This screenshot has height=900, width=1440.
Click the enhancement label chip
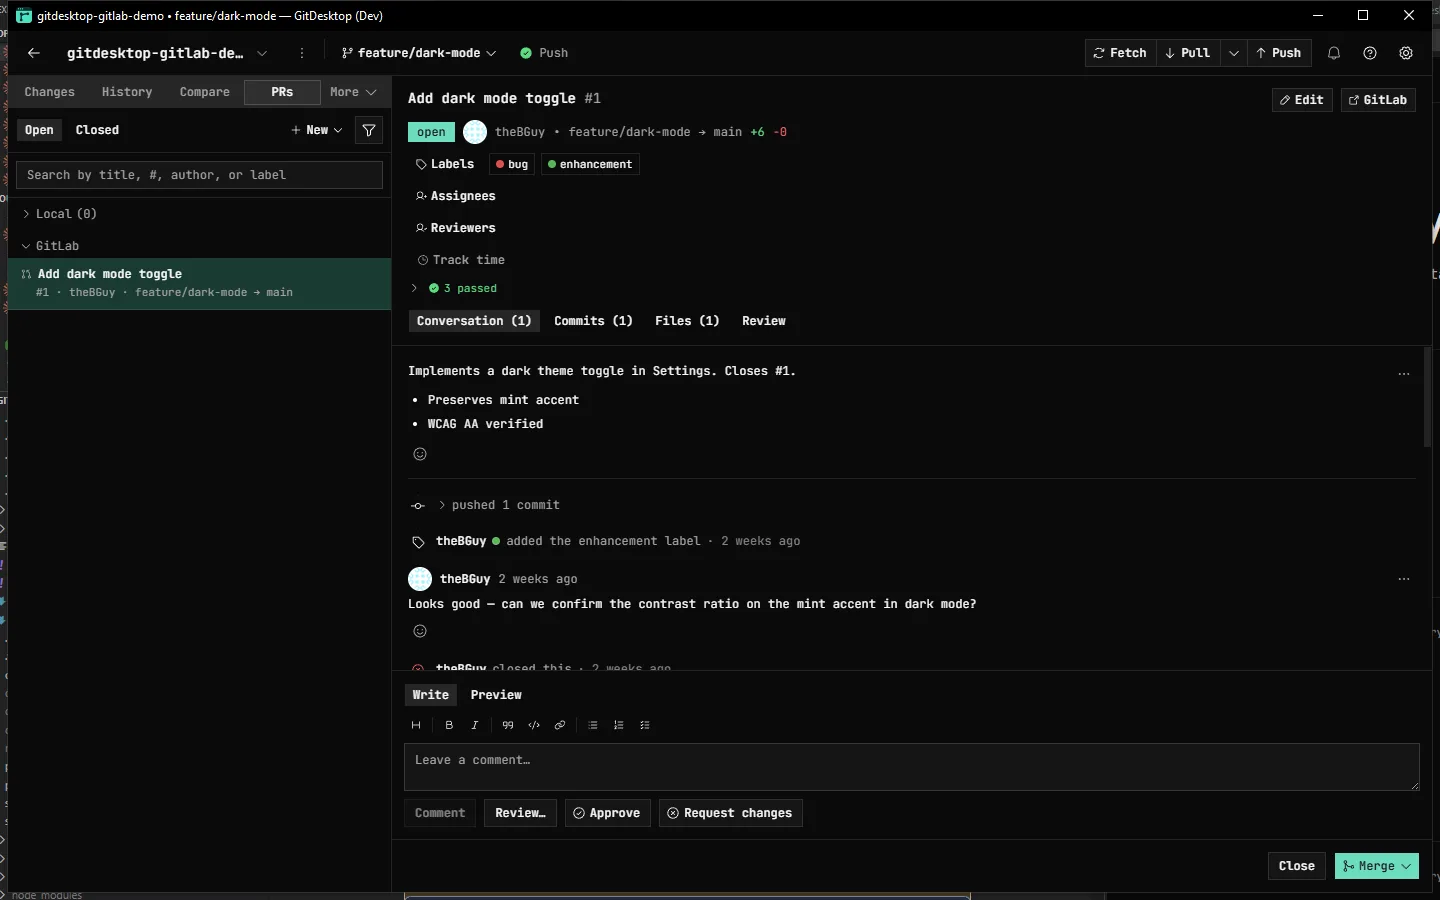590,164
